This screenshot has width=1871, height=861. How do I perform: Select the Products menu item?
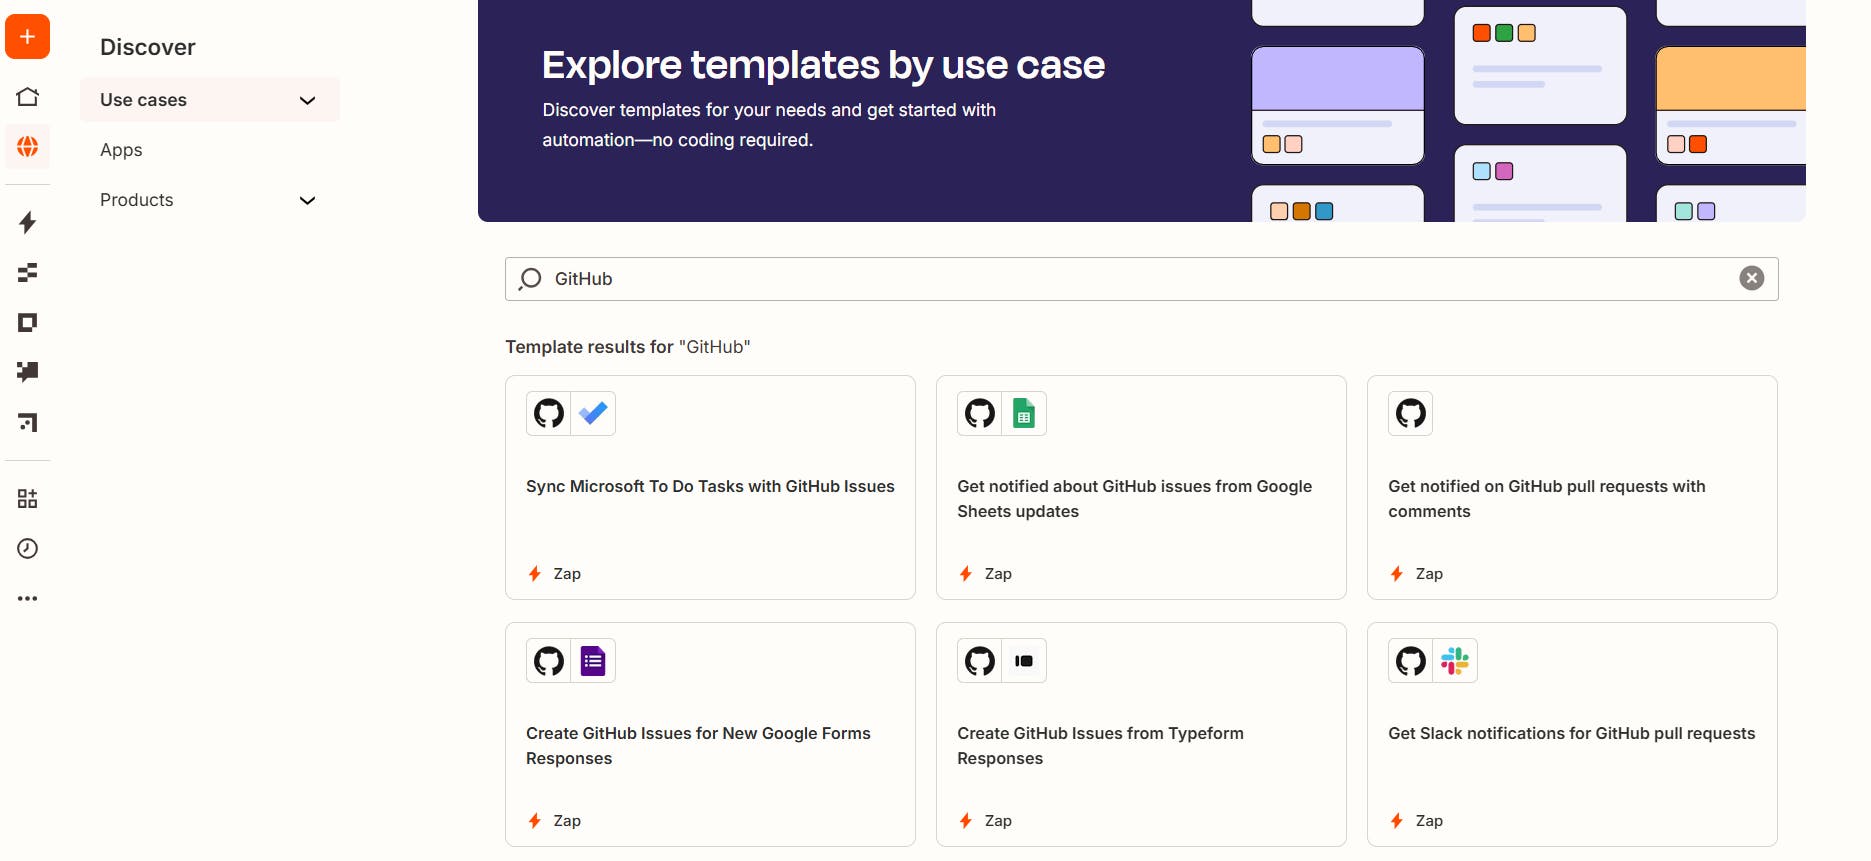[x=210, y=200]
